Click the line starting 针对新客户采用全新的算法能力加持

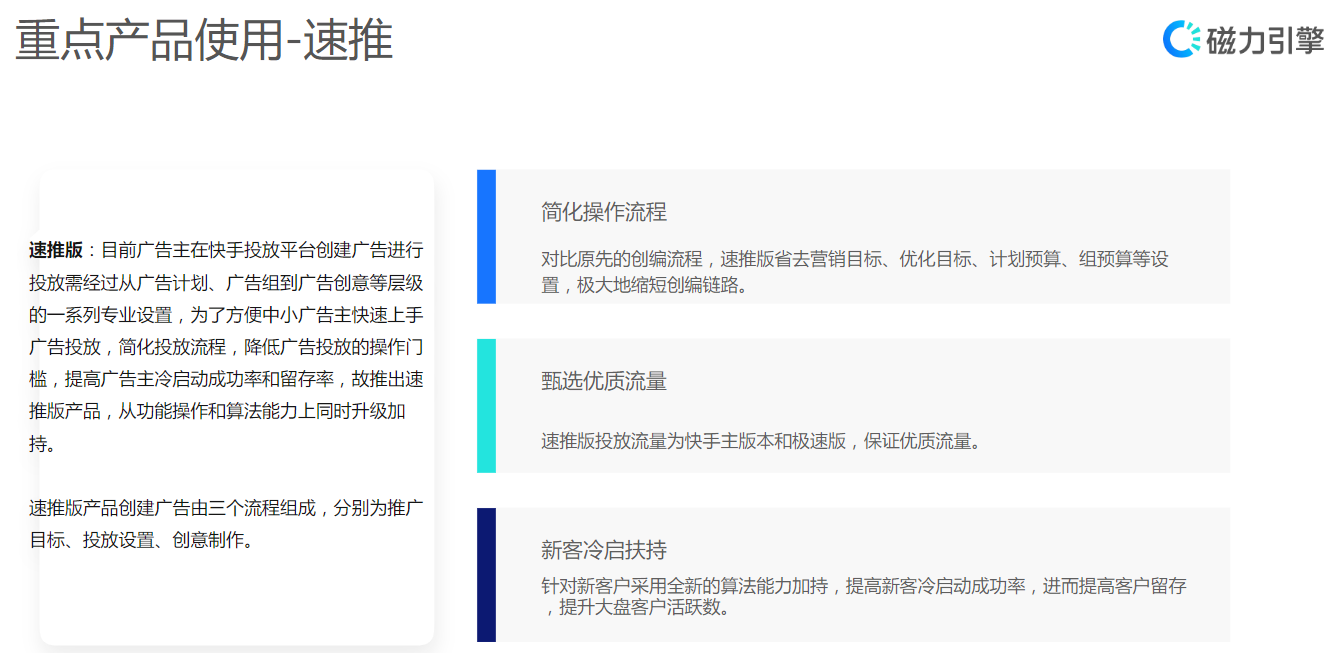click(x=862, y=586)
